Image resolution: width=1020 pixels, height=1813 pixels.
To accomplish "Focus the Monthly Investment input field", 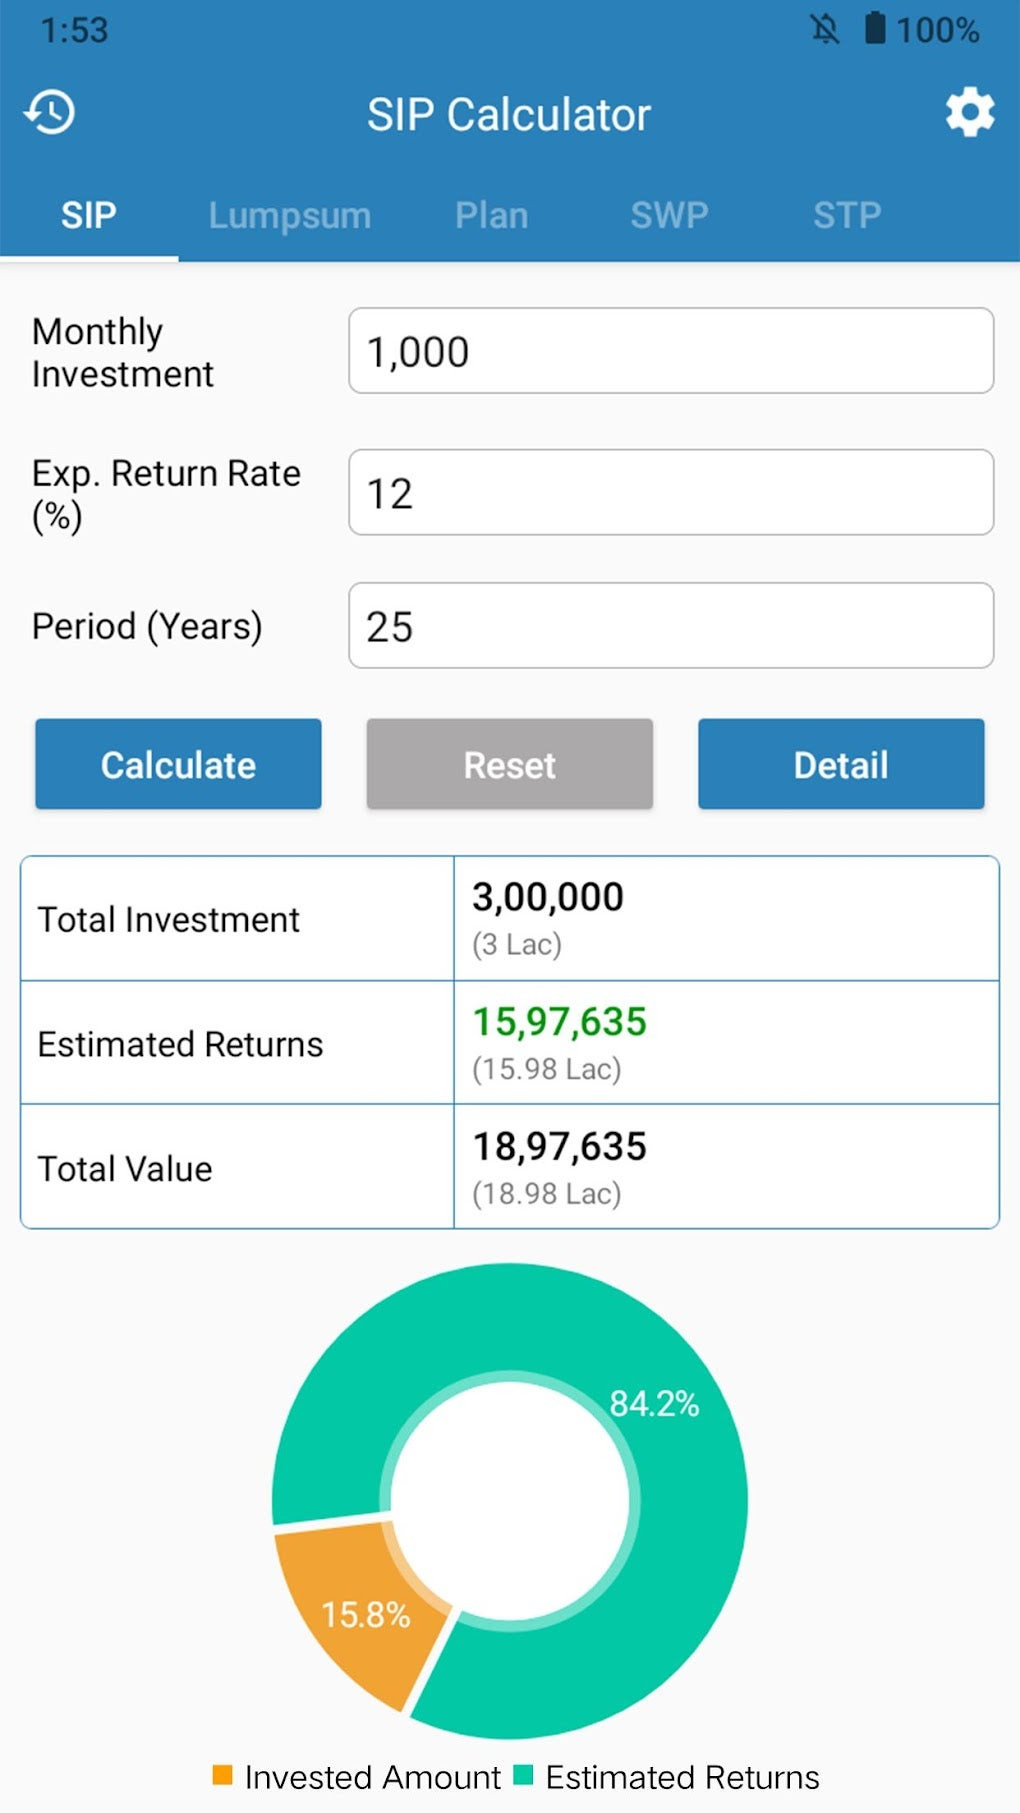I will click(x=670, y=351).
